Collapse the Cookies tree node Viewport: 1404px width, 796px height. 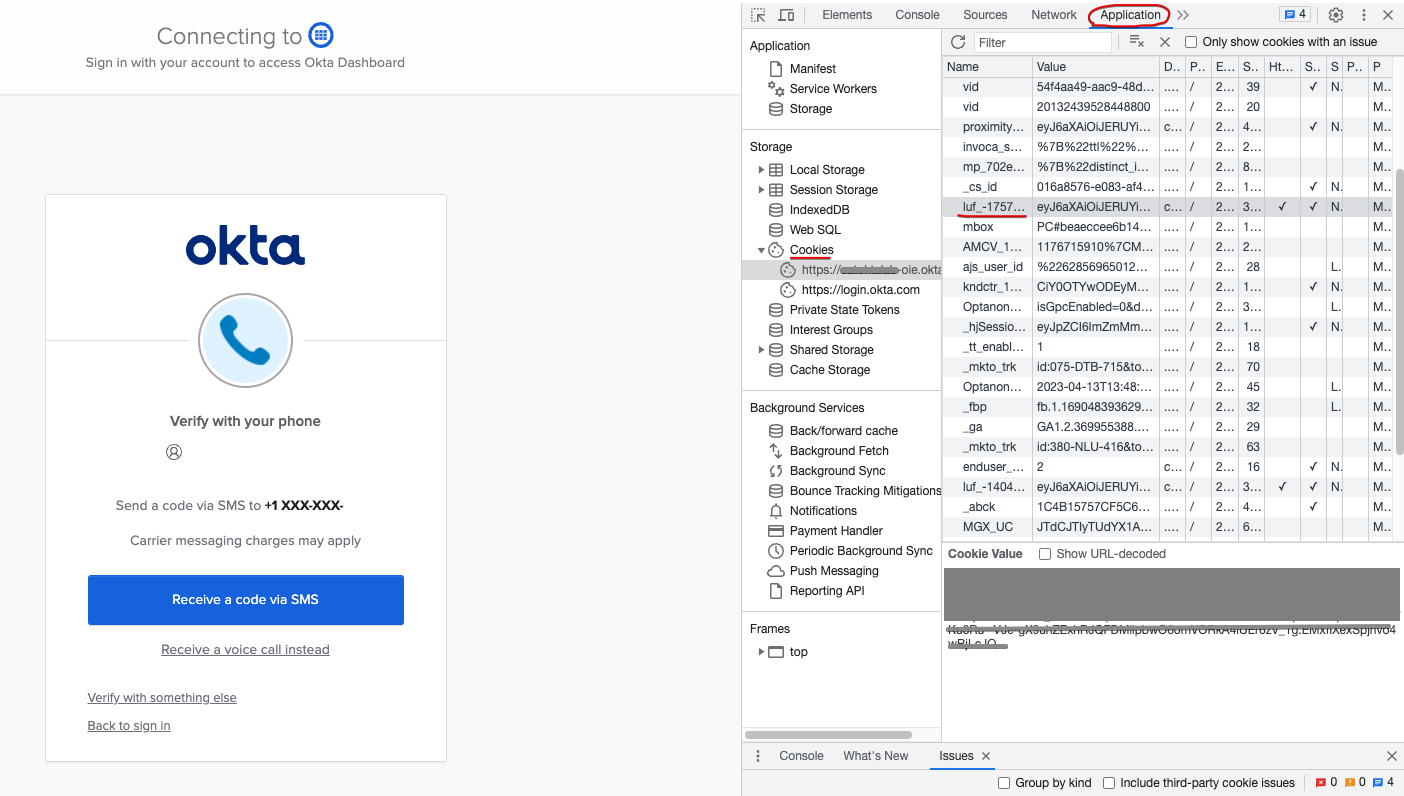[761, 250]
